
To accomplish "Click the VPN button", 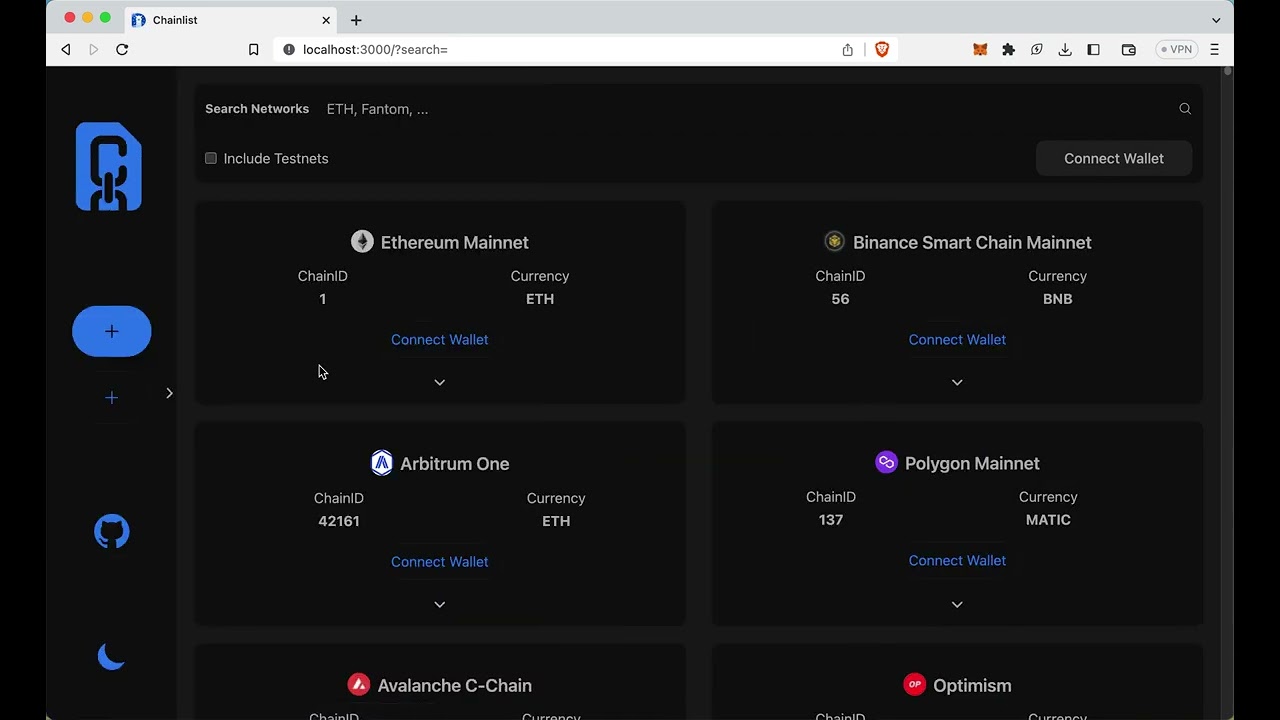I will point(1177,49).
